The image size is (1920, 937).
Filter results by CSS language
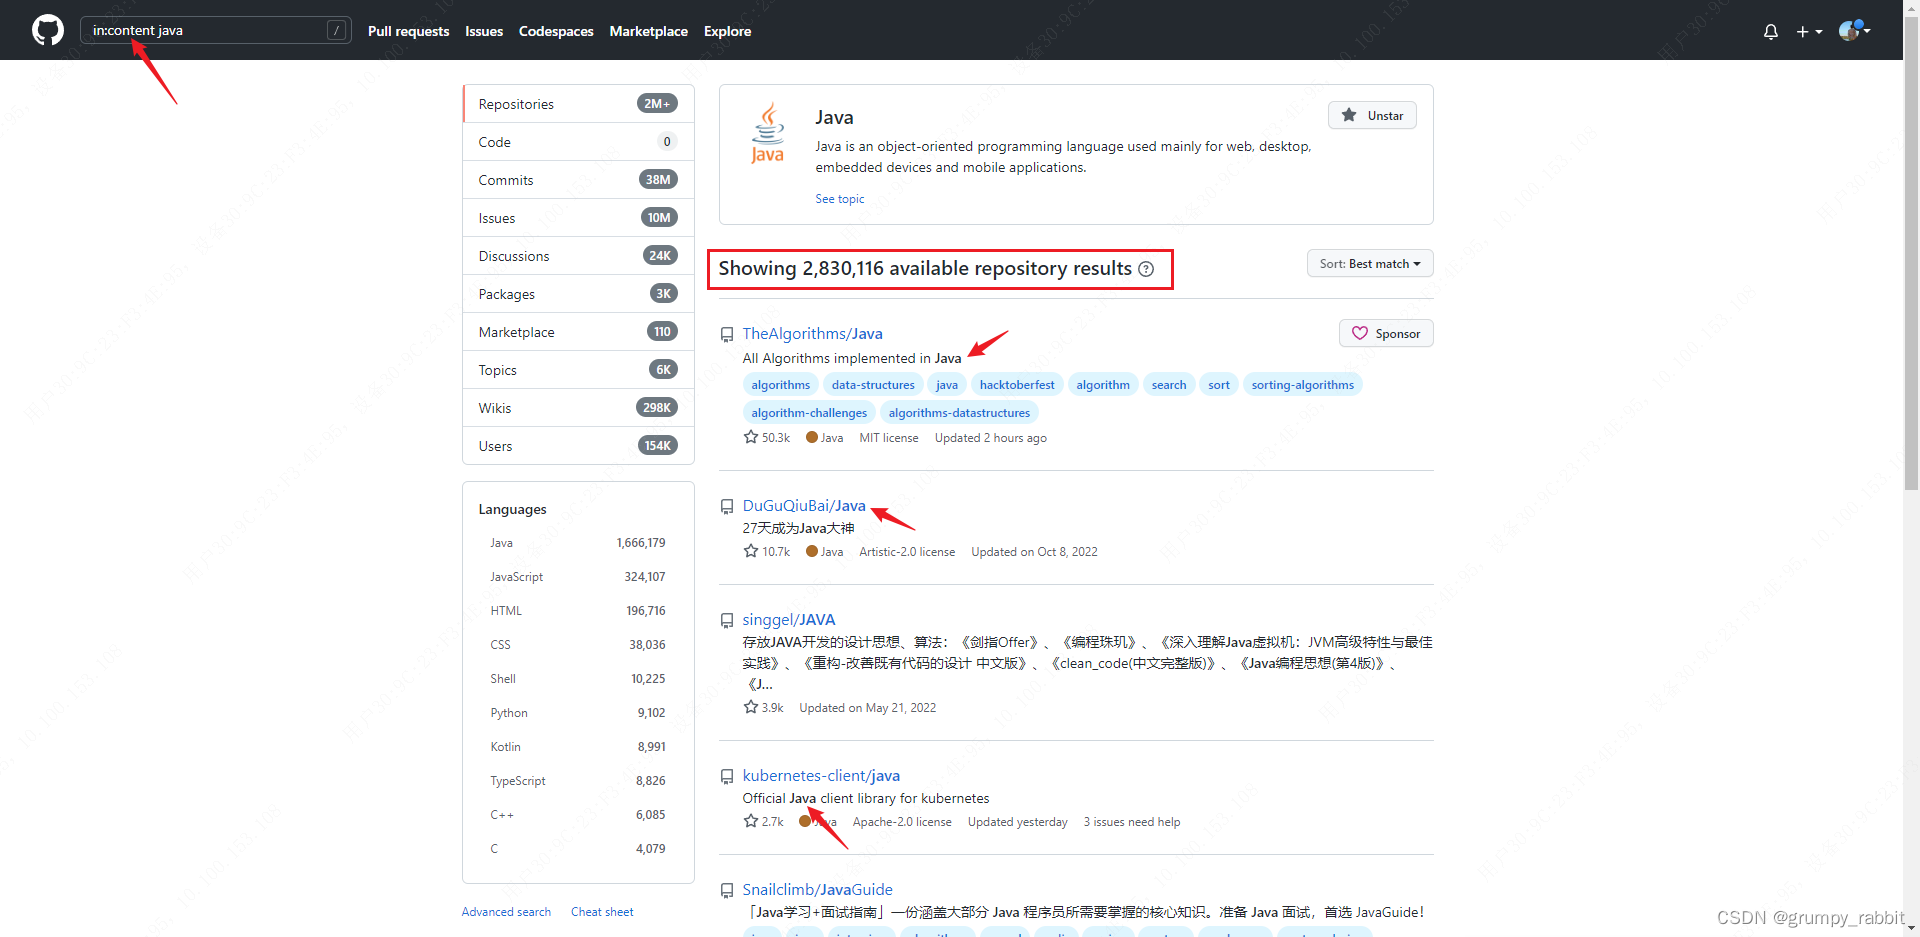pos(578,645)
